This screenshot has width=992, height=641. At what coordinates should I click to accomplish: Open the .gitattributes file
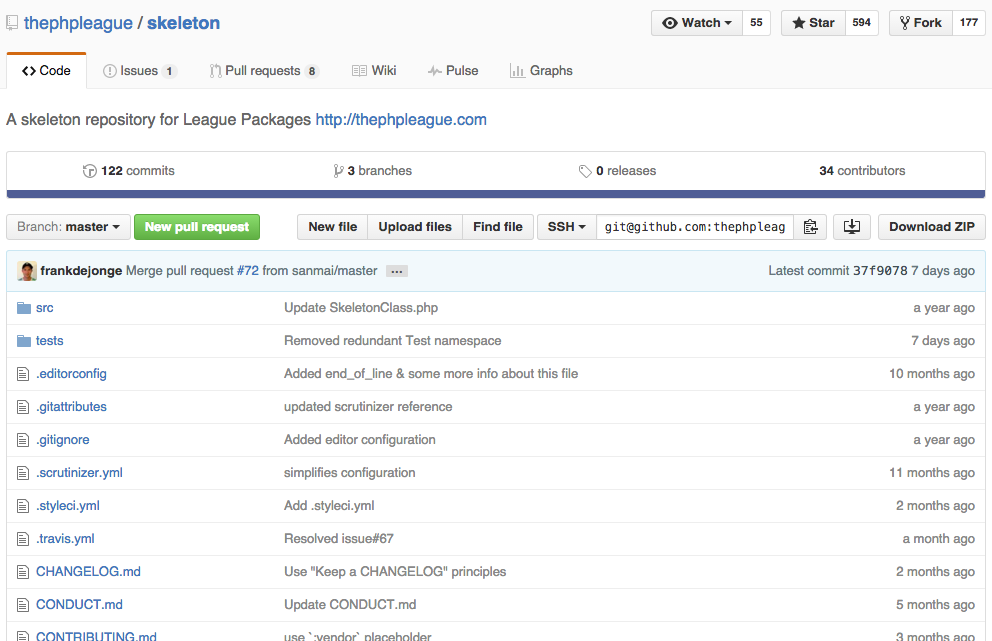pos(71,407)
